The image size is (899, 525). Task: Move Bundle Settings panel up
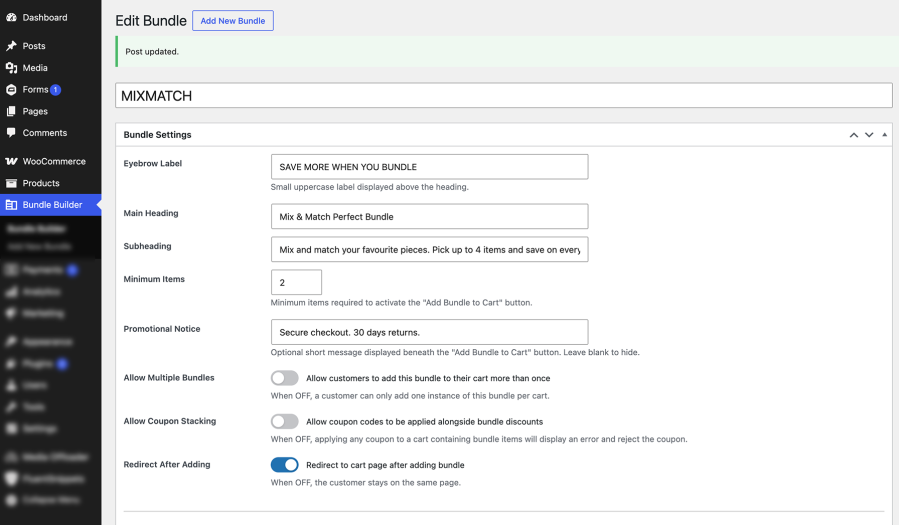click(x=854, y=135)
